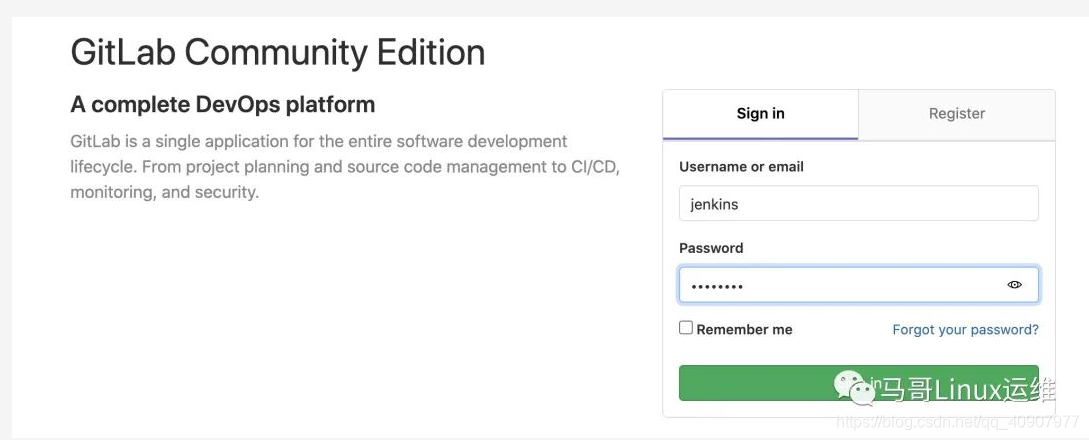The width and height of the screenshot is (1089, 440).
Task: Click the 'Remember me' label text
Action: pos(744,329)
